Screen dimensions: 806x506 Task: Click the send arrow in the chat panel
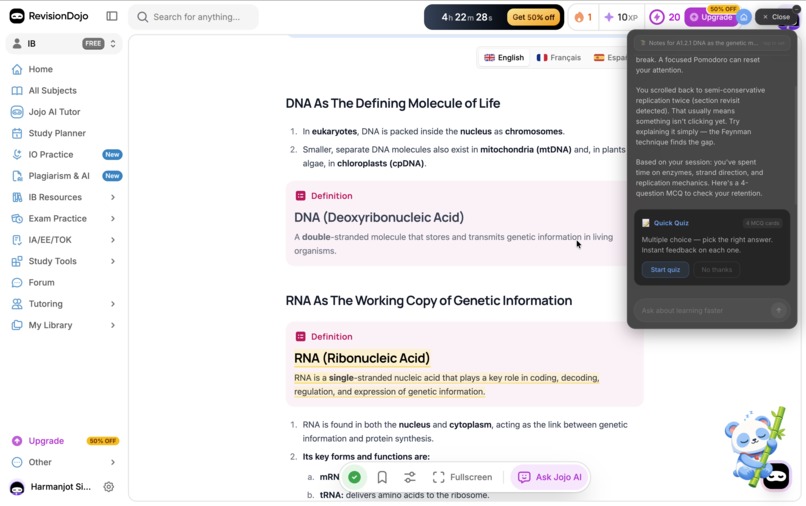point(778,310)
